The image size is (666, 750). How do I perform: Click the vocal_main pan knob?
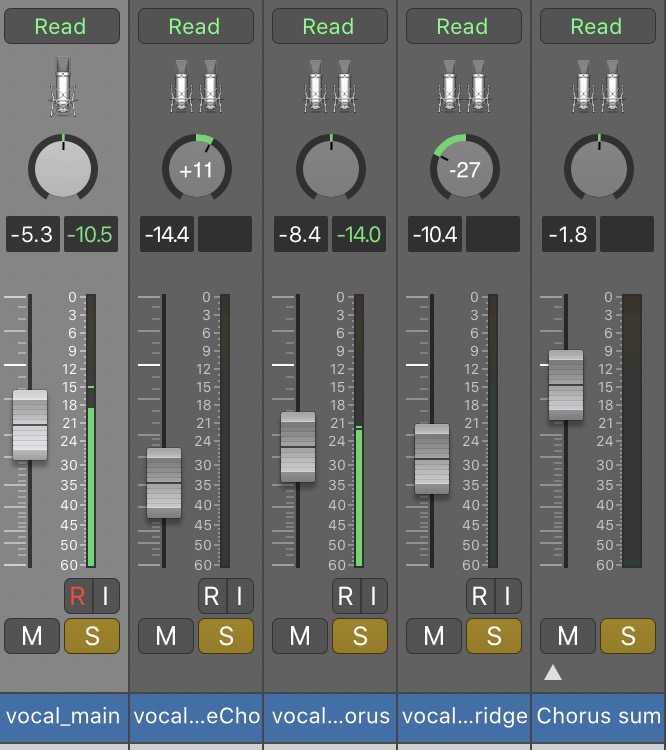(x=62, y=169)
